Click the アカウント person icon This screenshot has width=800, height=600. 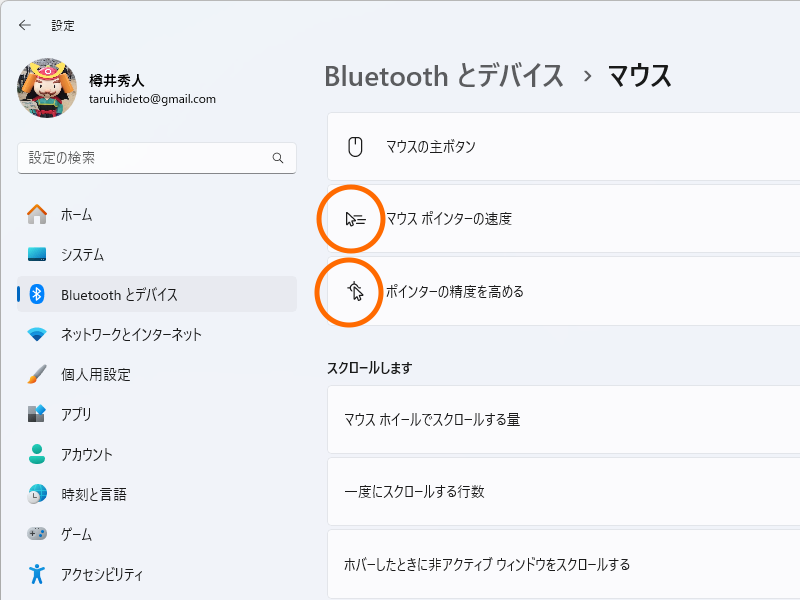[36, 454]
